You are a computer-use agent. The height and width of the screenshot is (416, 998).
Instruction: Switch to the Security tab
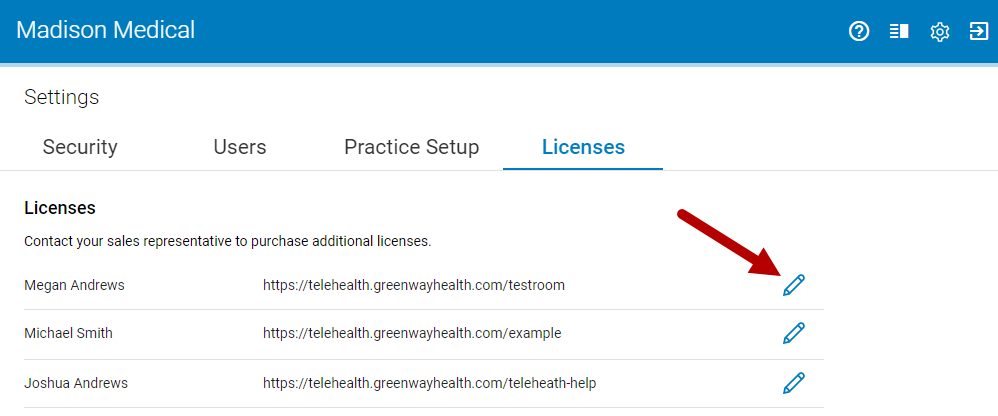pyautogui.click(x=80, y=147)
